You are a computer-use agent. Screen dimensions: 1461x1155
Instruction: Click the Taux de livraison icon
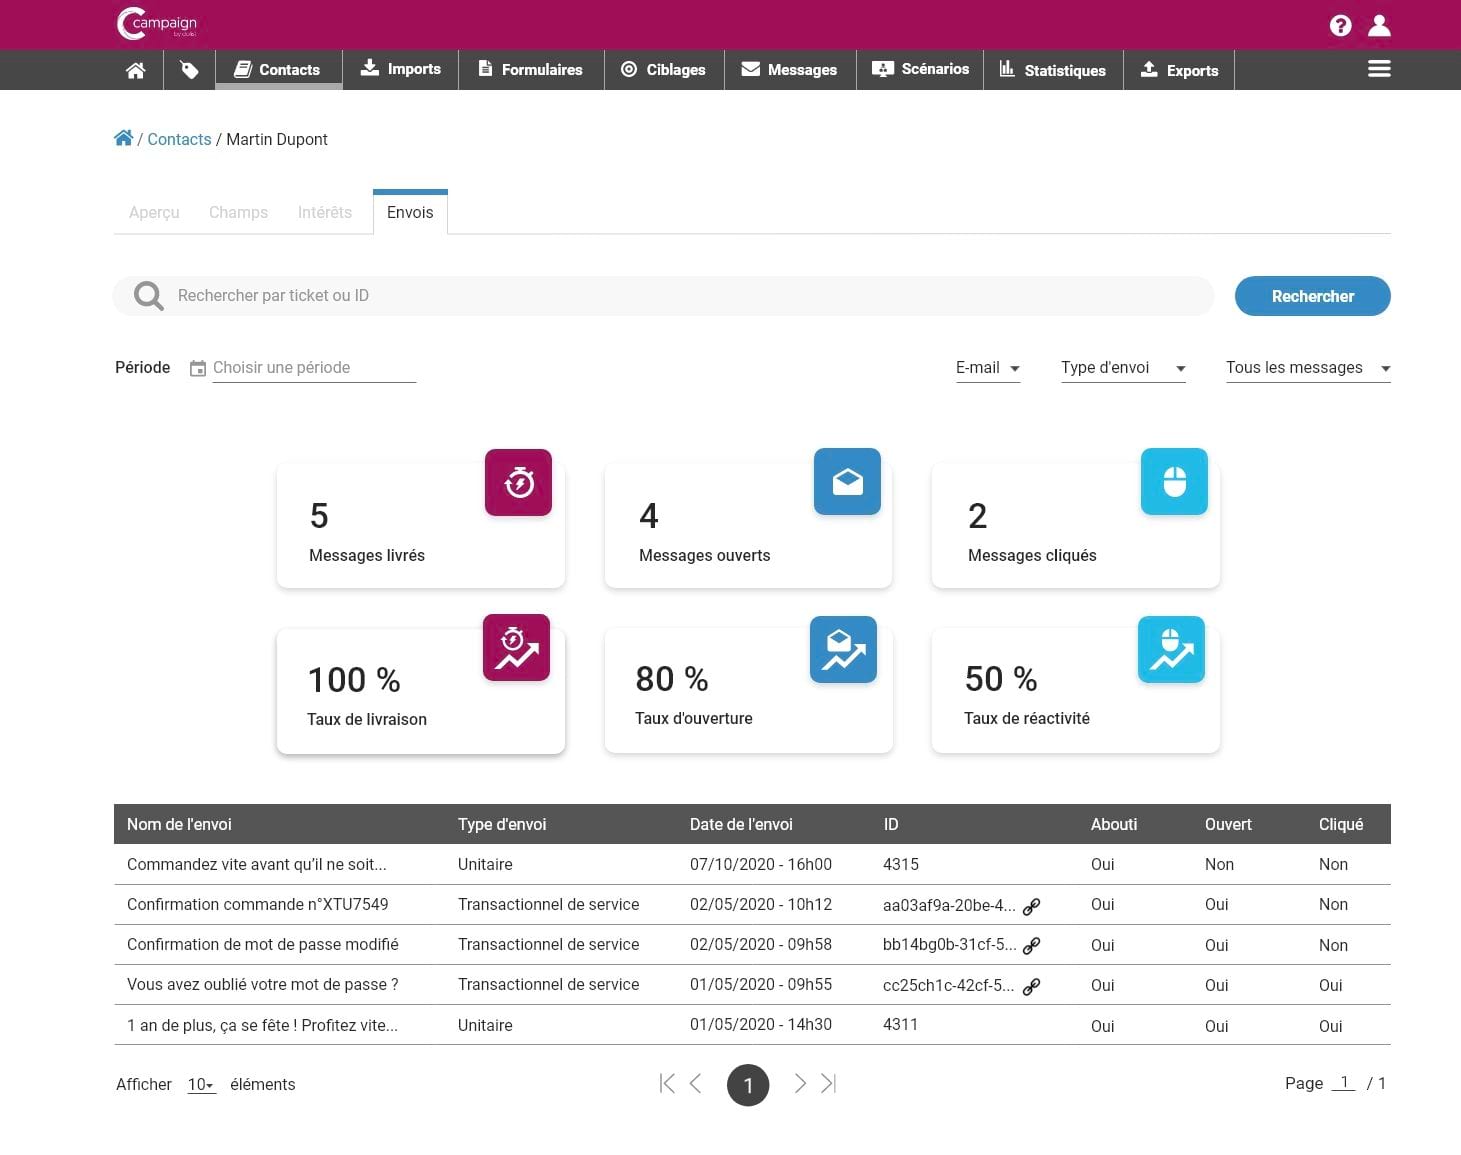pos(516,647)
